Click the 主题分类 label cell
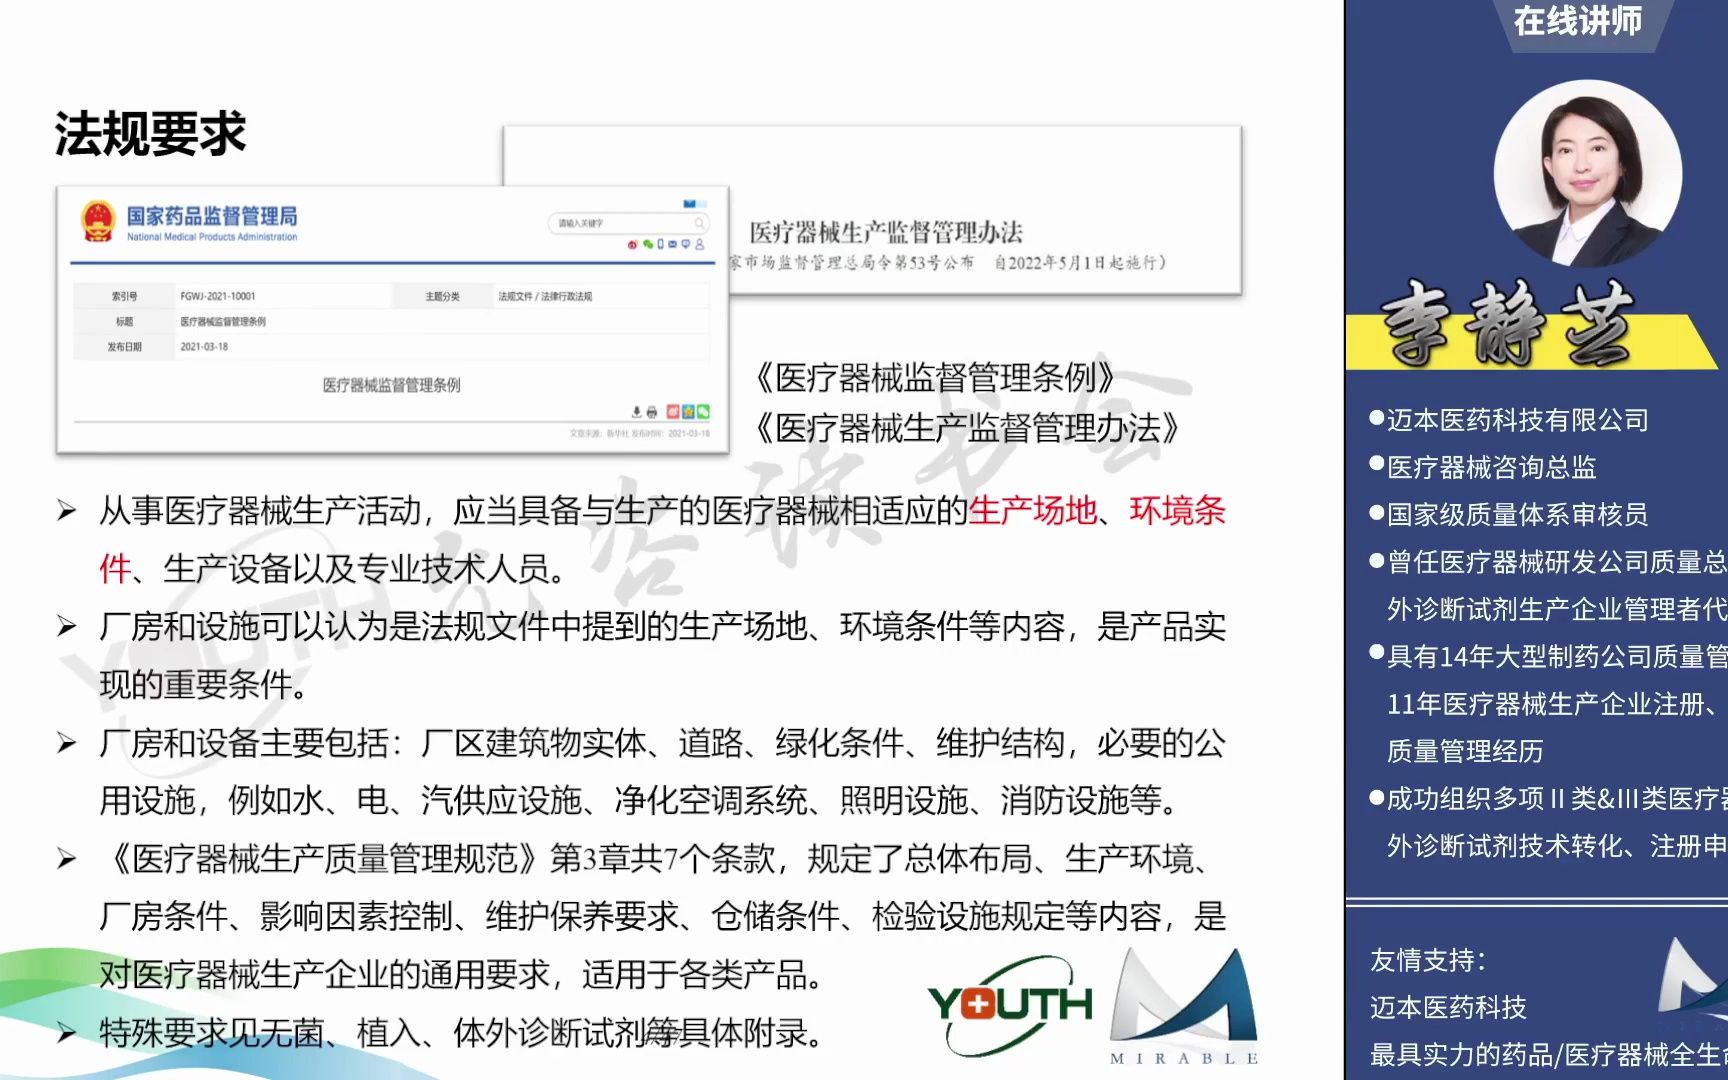The height and width of the screenshot is (1080, 1728). point(442,297)
